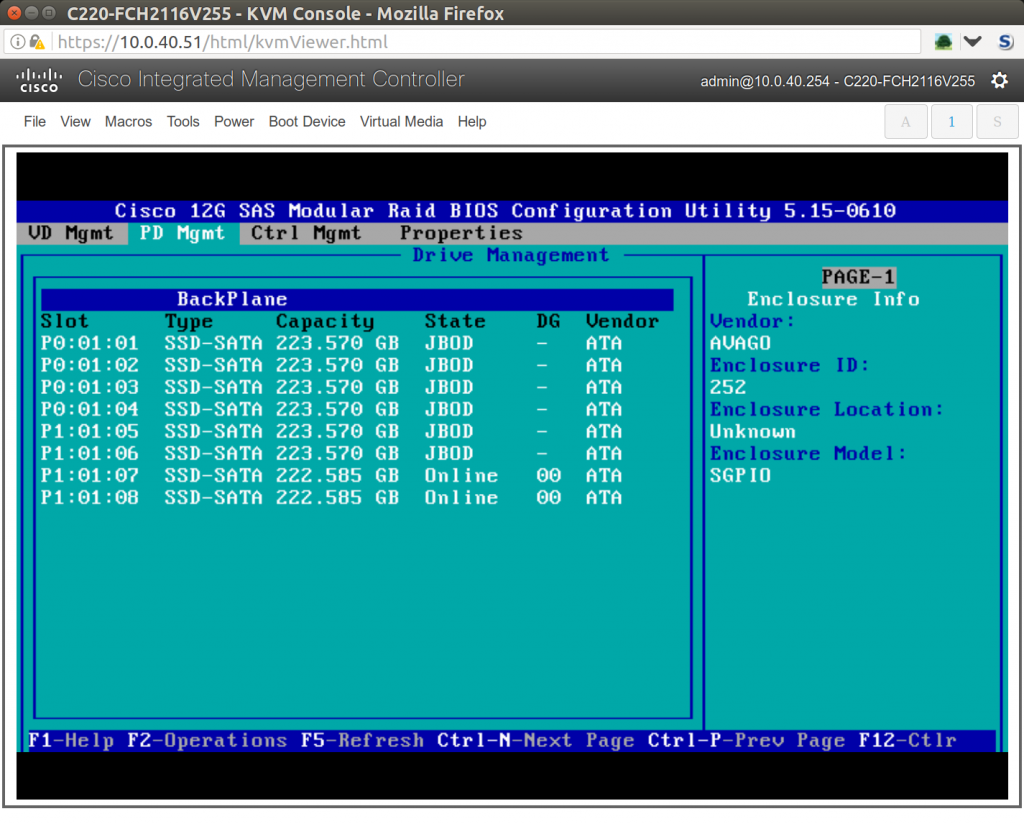Click the SGPIO enclosure model value
This screenshot has width=1024, height=824.
click(x=740, y=475)
